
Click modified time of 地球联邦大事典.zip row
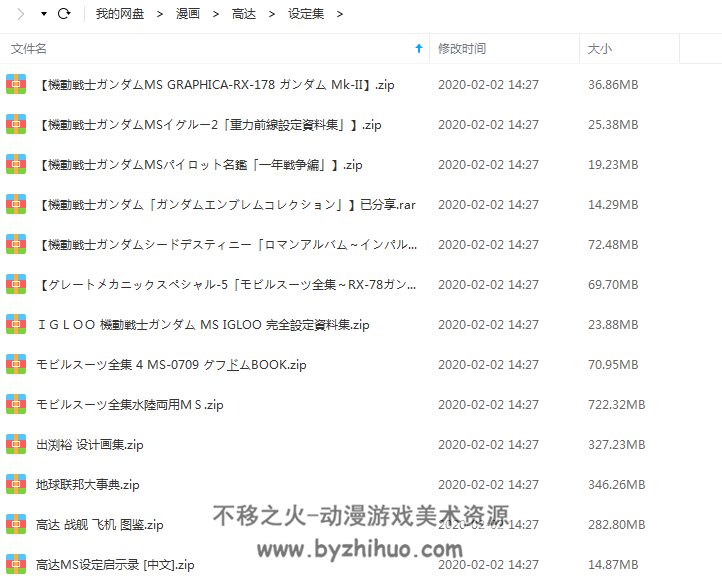coord(488,485)
